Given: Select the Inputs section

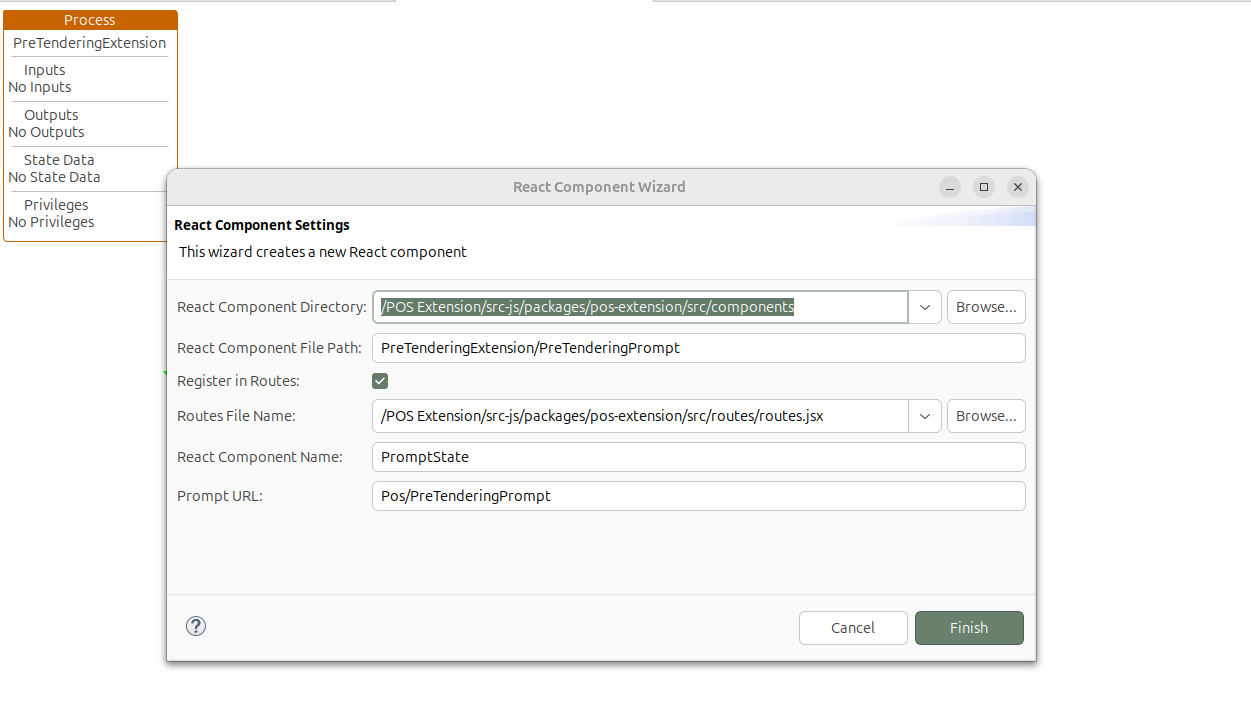Looking at the screenshot, I should pyautogui.click(x=43, y=69).
